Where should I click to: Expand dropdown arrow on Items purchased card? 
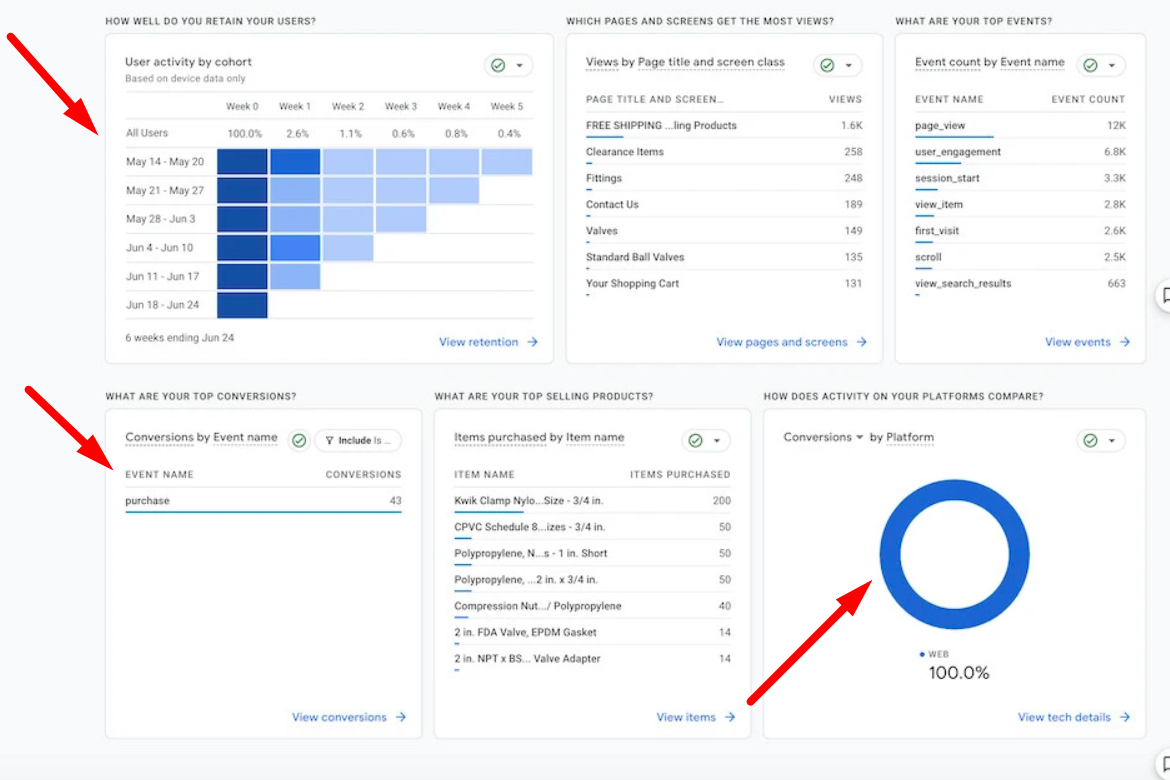click(718, 441)
